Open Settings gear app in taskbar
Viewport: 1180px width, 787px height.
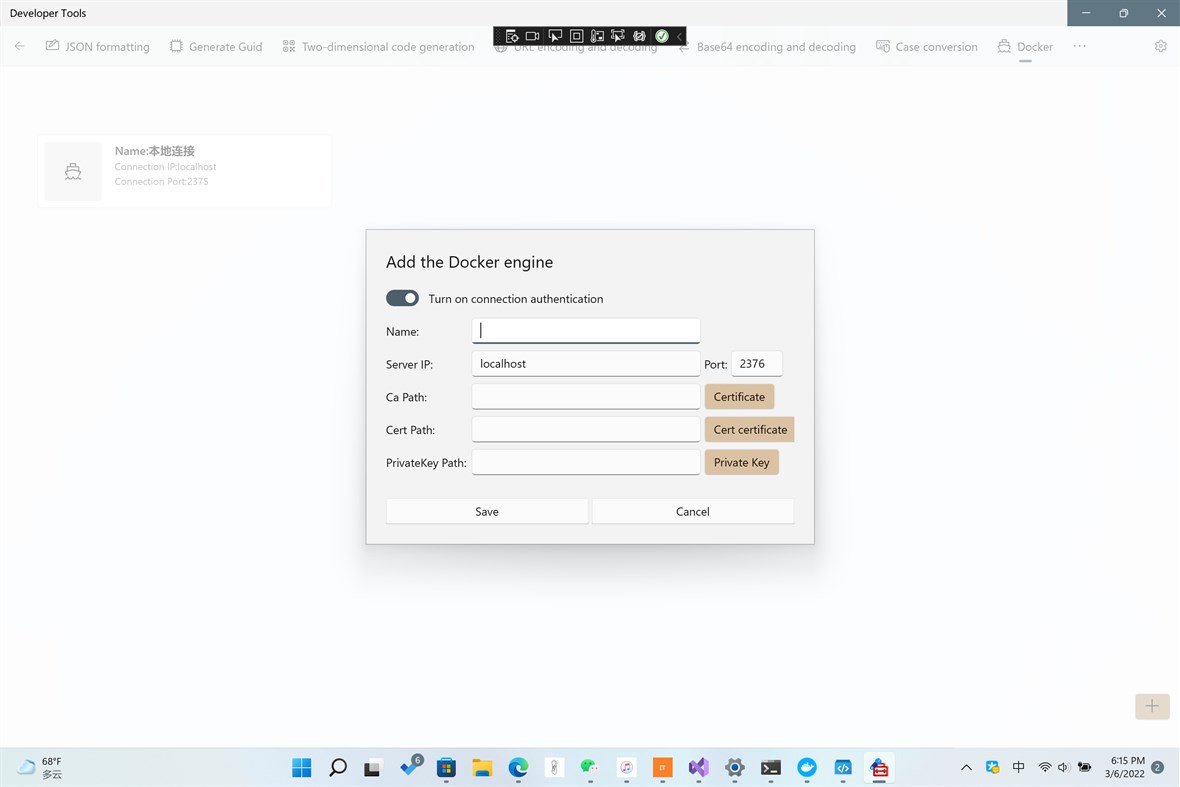pyautogui.click(x=734, y=767)
